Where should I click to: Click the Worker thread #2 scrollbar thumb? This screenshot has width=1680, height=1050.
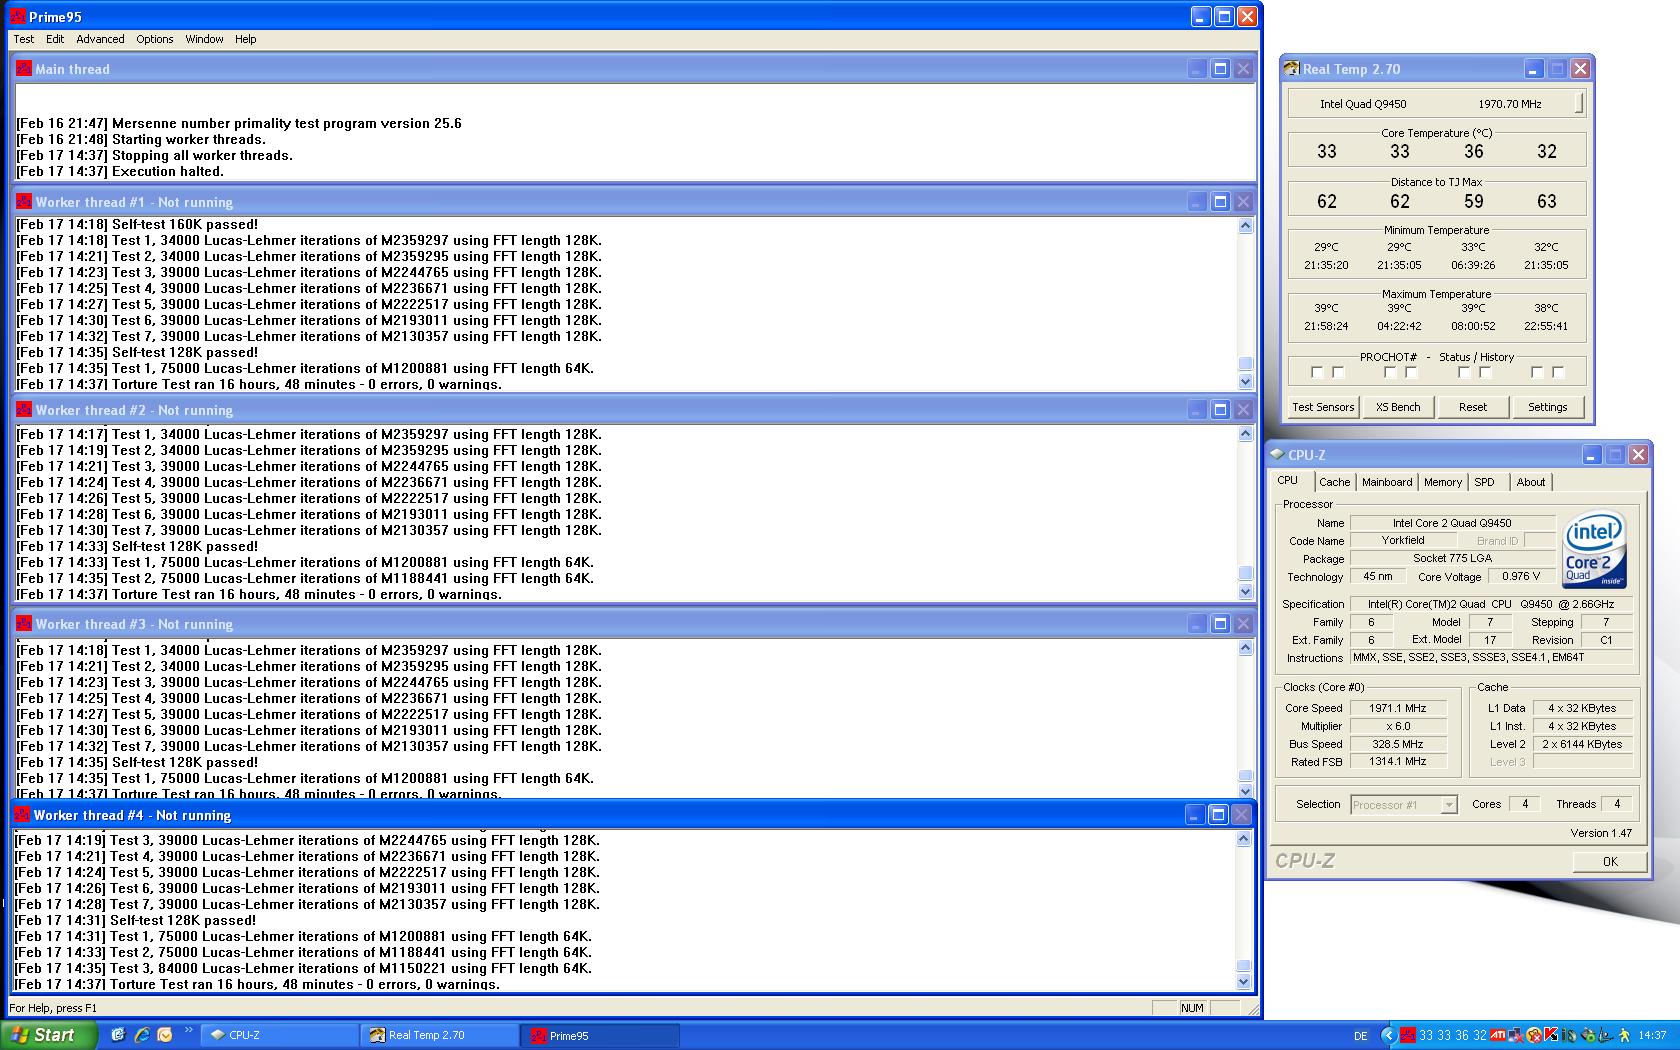1245,573
